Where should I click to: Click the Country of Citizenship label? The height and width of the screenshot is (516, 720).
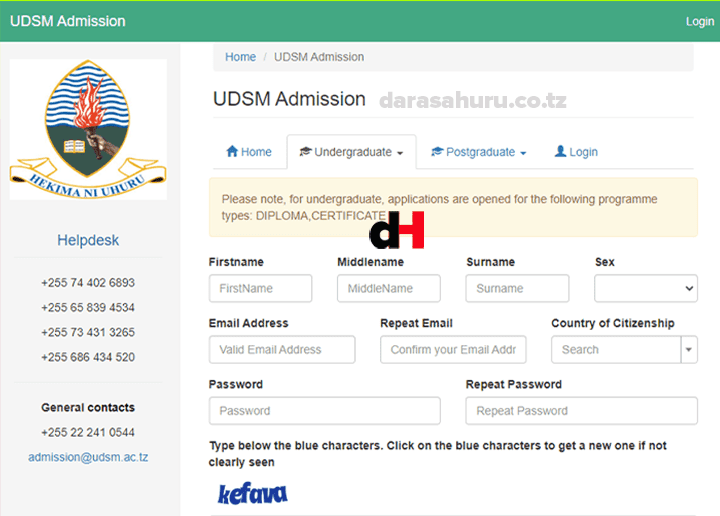(613, 323)
